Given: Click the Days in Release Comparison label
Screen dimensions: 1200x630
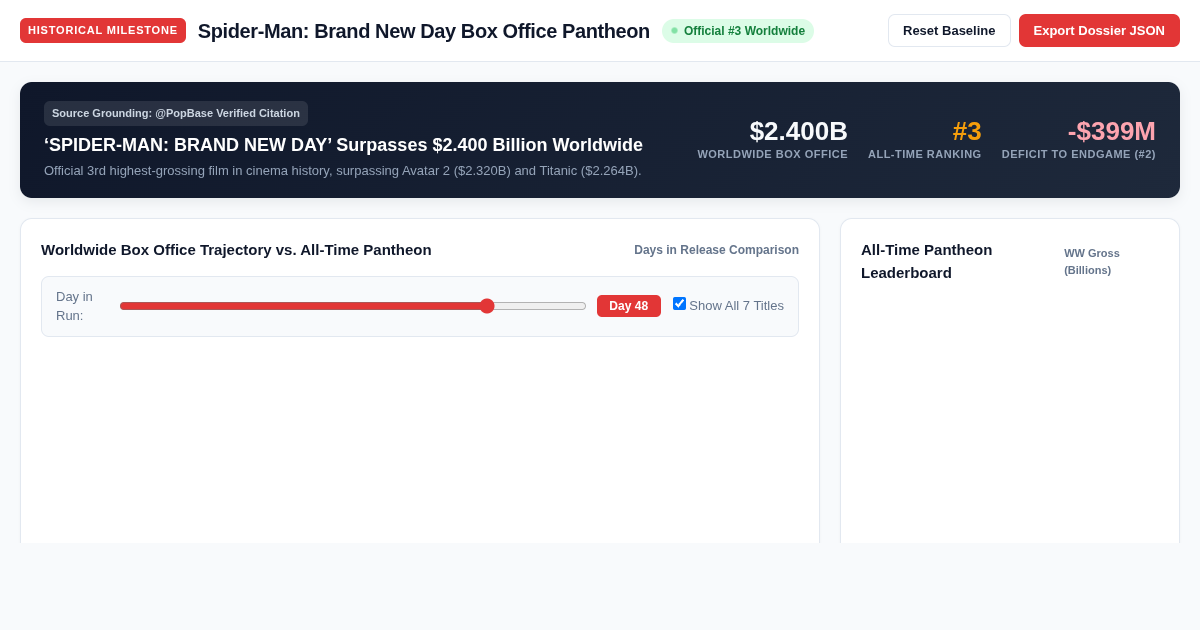Looking at the screenshot, I should tap(716, 250).
